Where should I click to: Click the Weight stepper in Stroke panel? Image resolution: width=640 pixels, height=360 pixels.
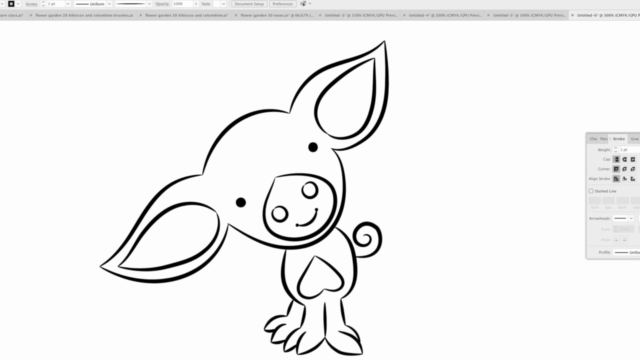[616, 150]
